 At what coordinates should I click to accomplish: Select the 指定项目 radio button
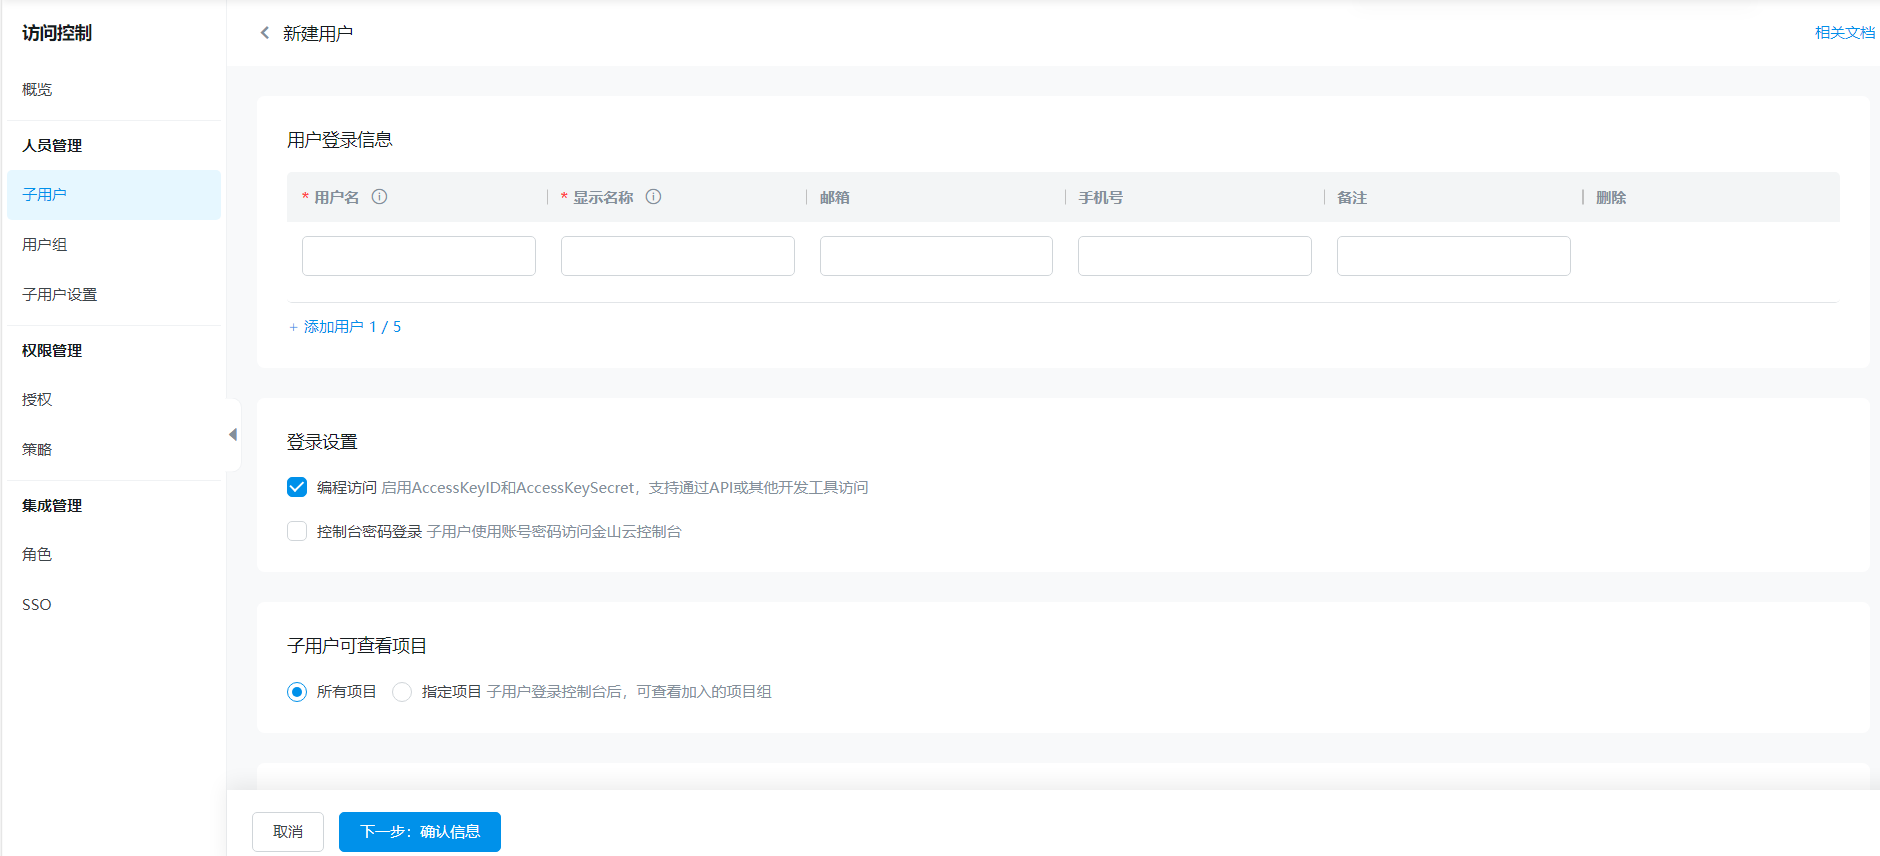click(x=402, y=692)
